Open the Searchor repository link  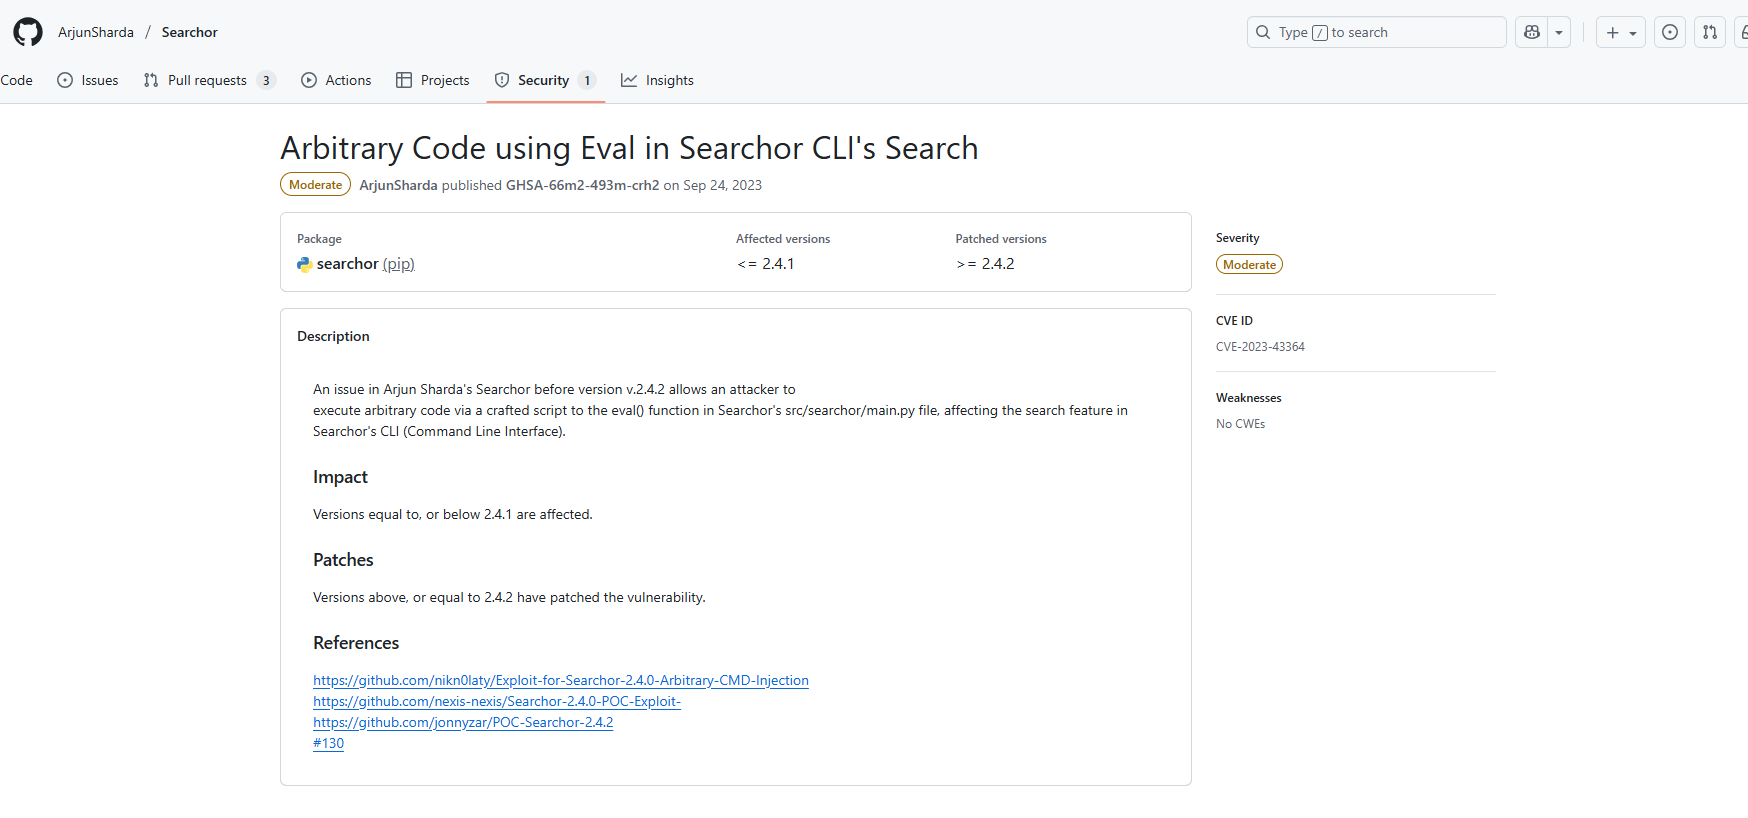click(x=190, y=32)
